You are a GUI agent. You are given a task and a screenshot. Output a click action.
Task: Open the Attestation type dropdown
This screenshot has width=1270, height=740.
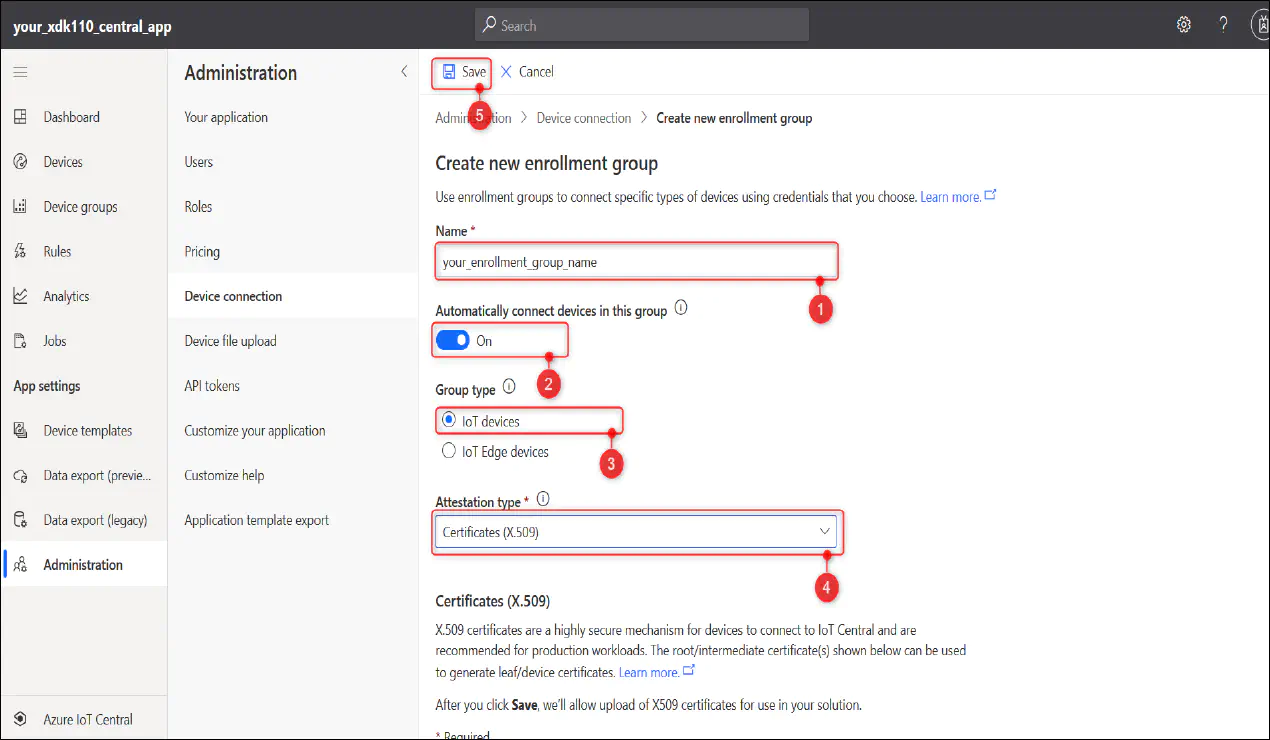[636, 532]
